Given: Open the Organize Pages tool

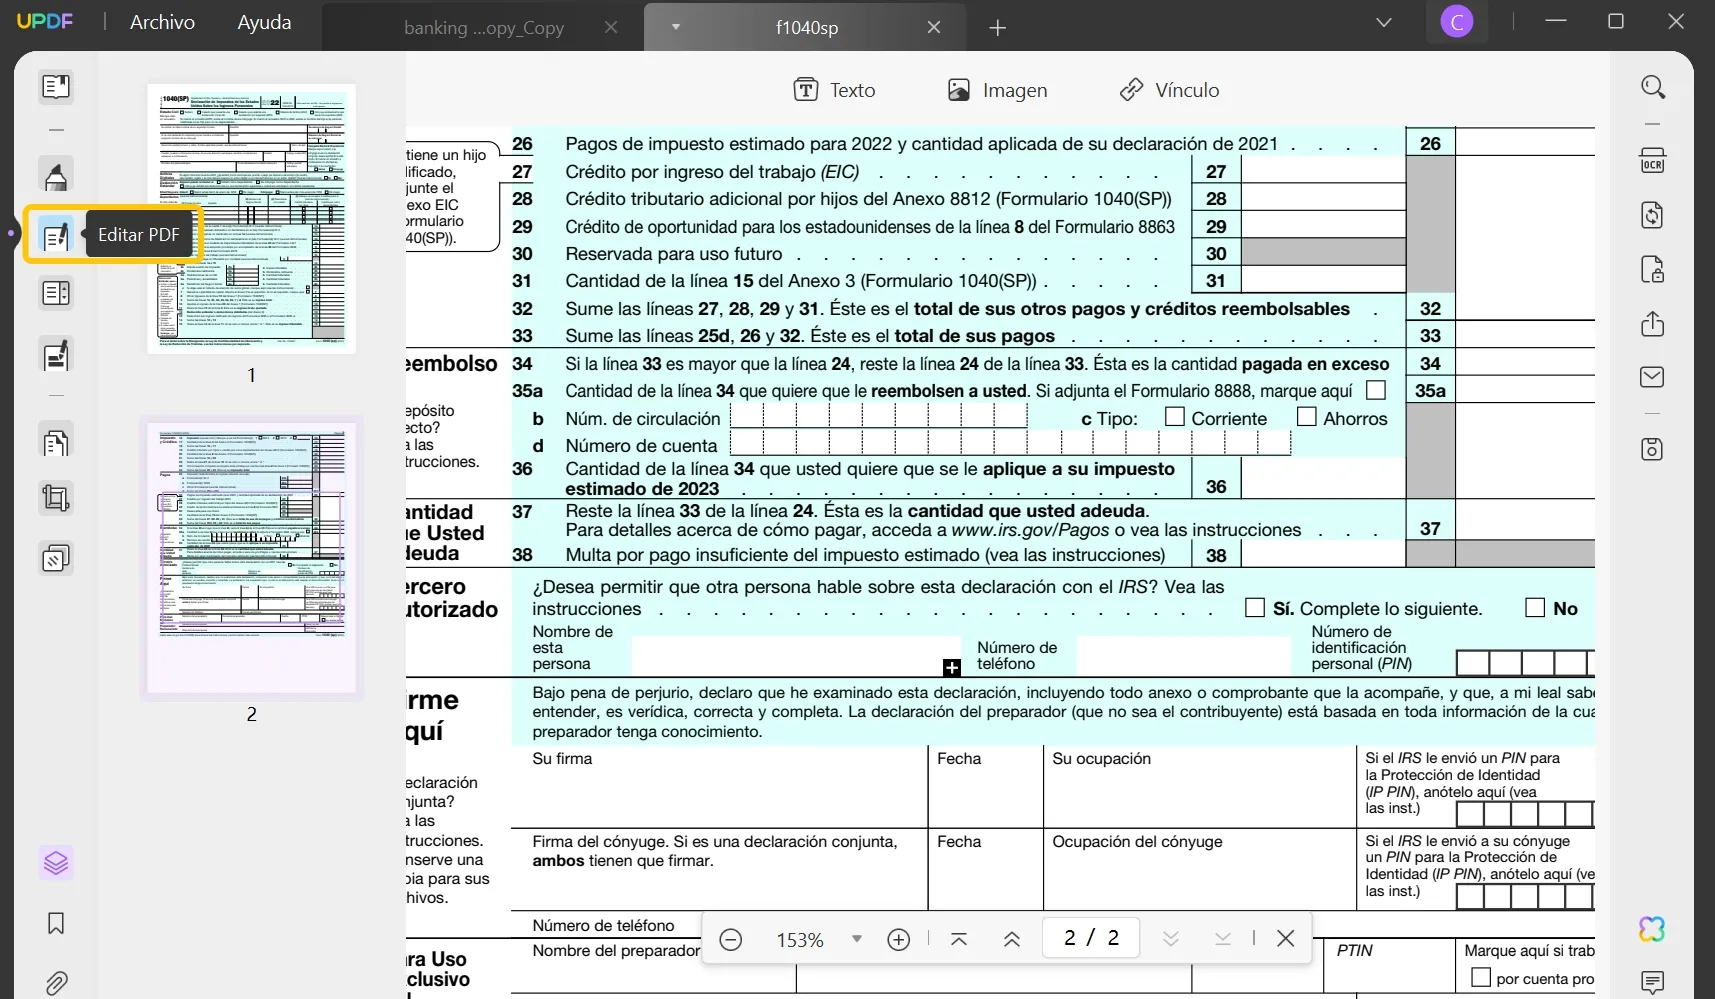Looking at the screenshot, I should point(56,441).
